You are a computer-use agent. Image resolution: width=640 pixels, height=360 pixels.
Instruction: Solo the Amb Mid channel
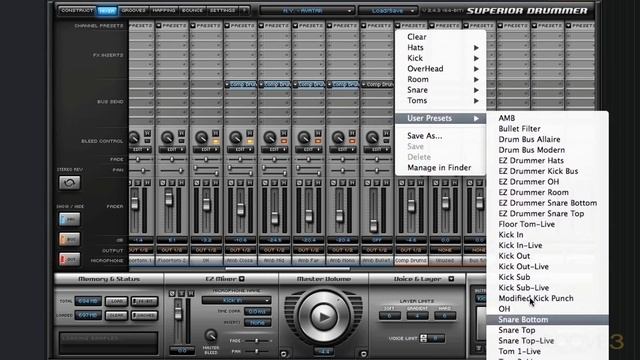click(275, 182)
